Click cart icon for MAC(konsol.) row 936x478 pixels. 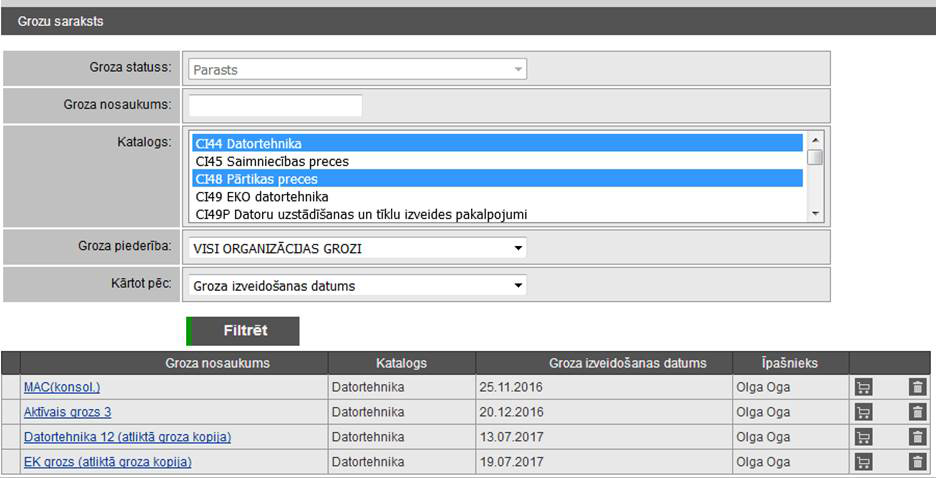[x=864, y=387]
